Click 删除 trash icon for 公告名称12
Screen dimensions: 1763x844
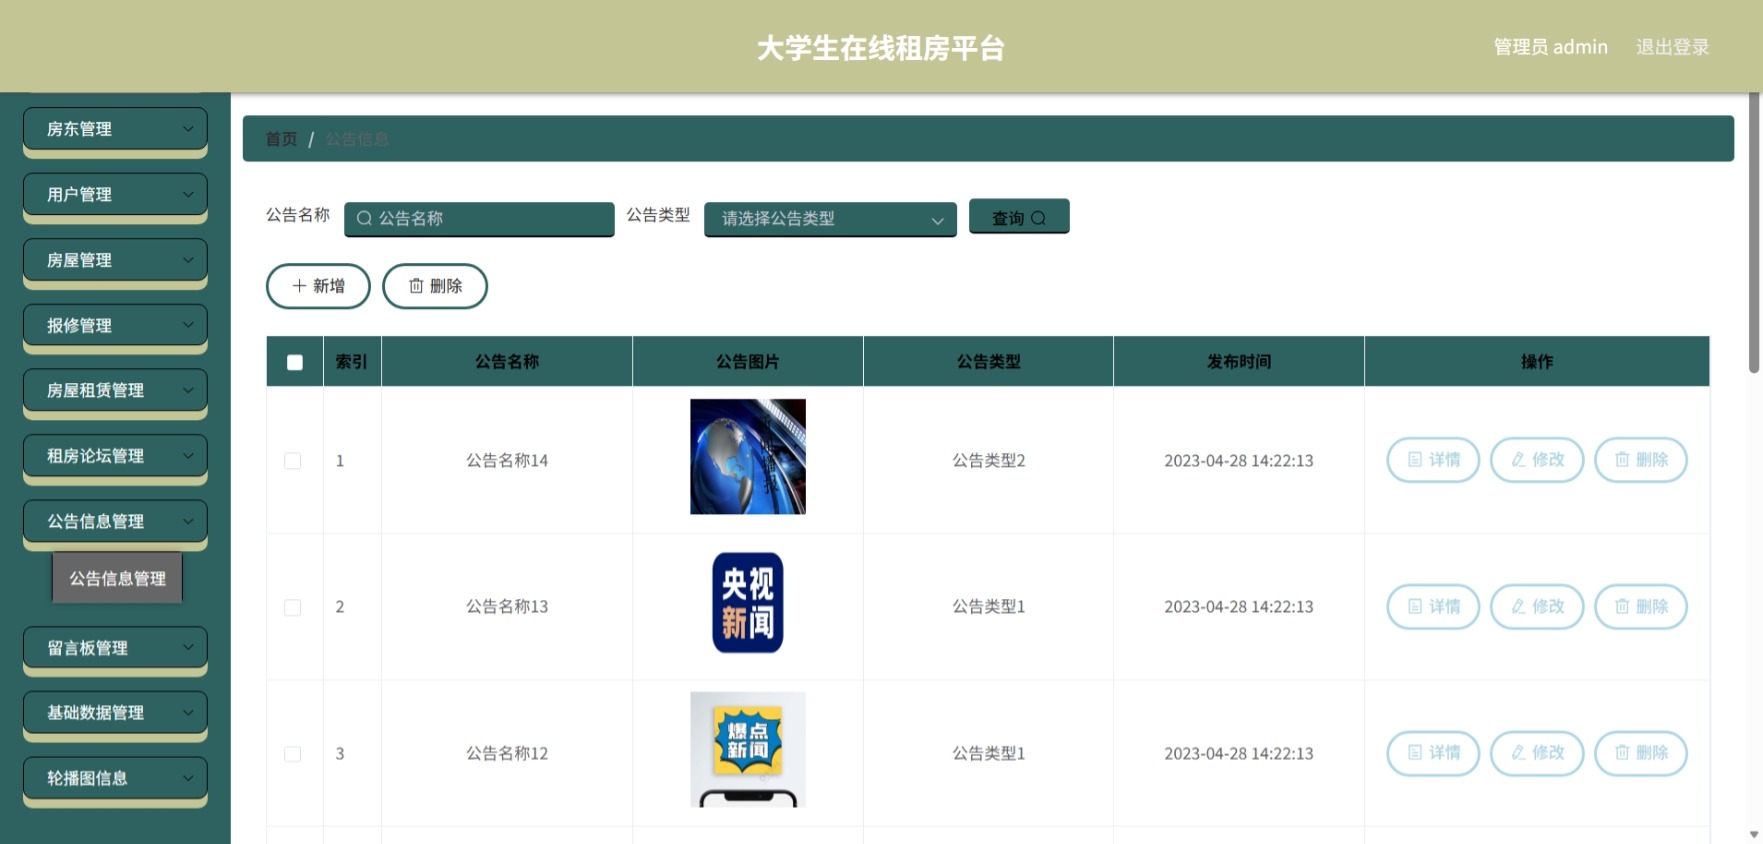tap(1623, 753)
